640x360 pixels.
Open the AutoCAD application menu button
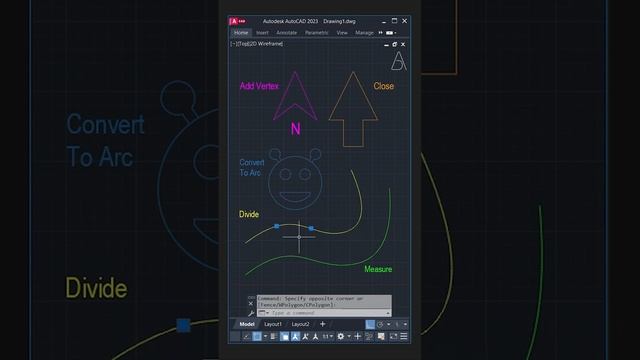click(x=237, y=21)
